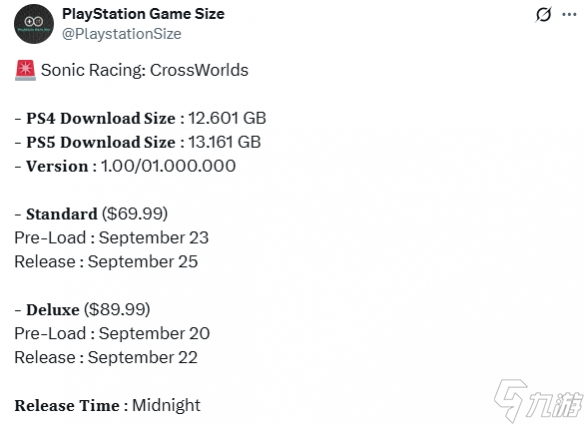Click the PS4 Download Size label
Screen dimensions: 584x424
tap(101, 118)
